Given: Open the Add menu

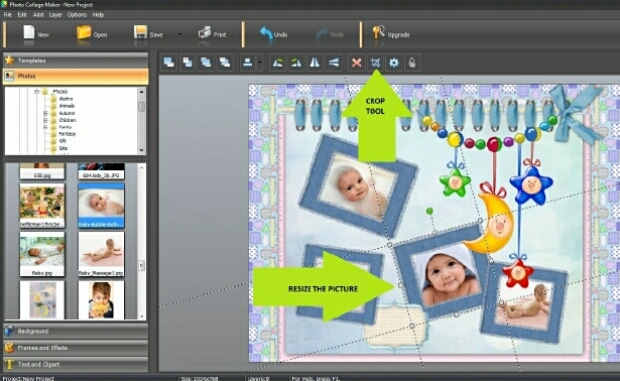Looking at the screenshot, I should [38, 15].
